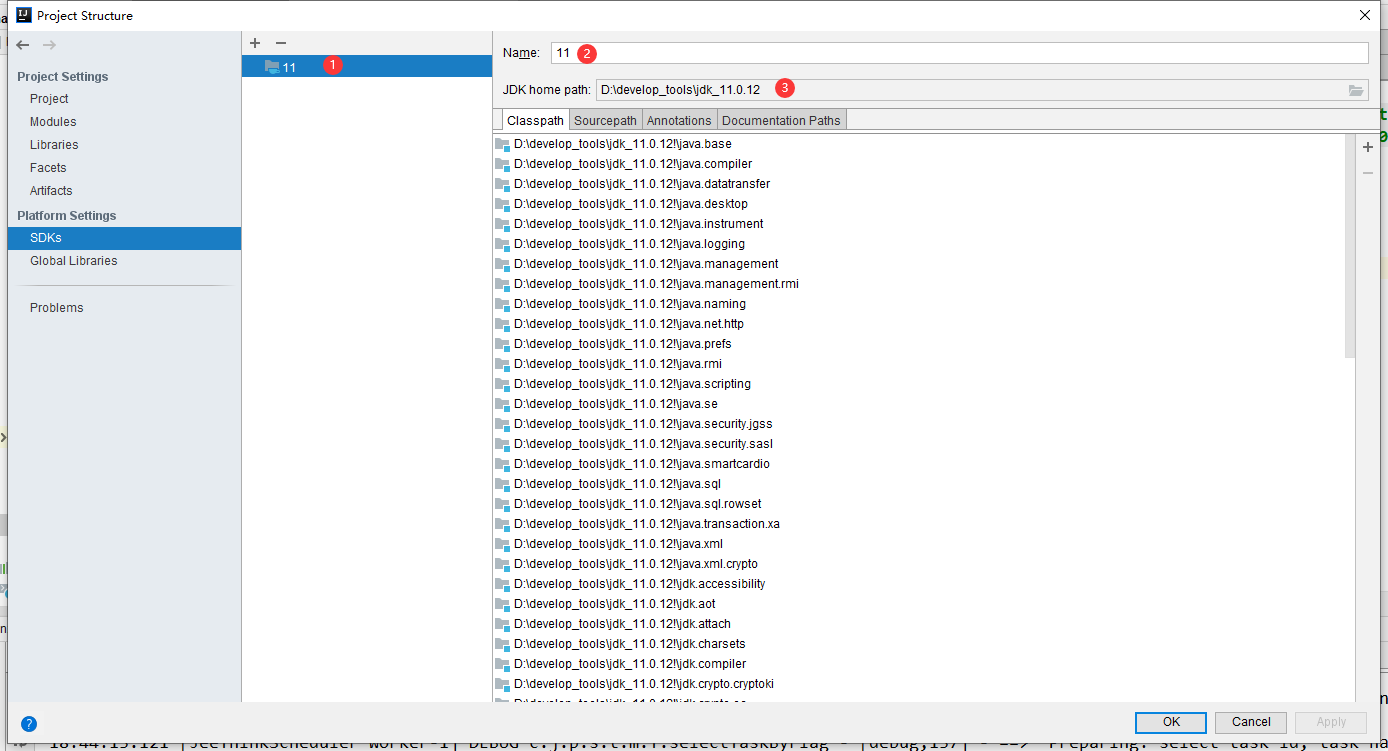Viewport: 1388px width, 751px height.
Task: Select the java.security.jgss classpath entry
Action: pos(633,424)
